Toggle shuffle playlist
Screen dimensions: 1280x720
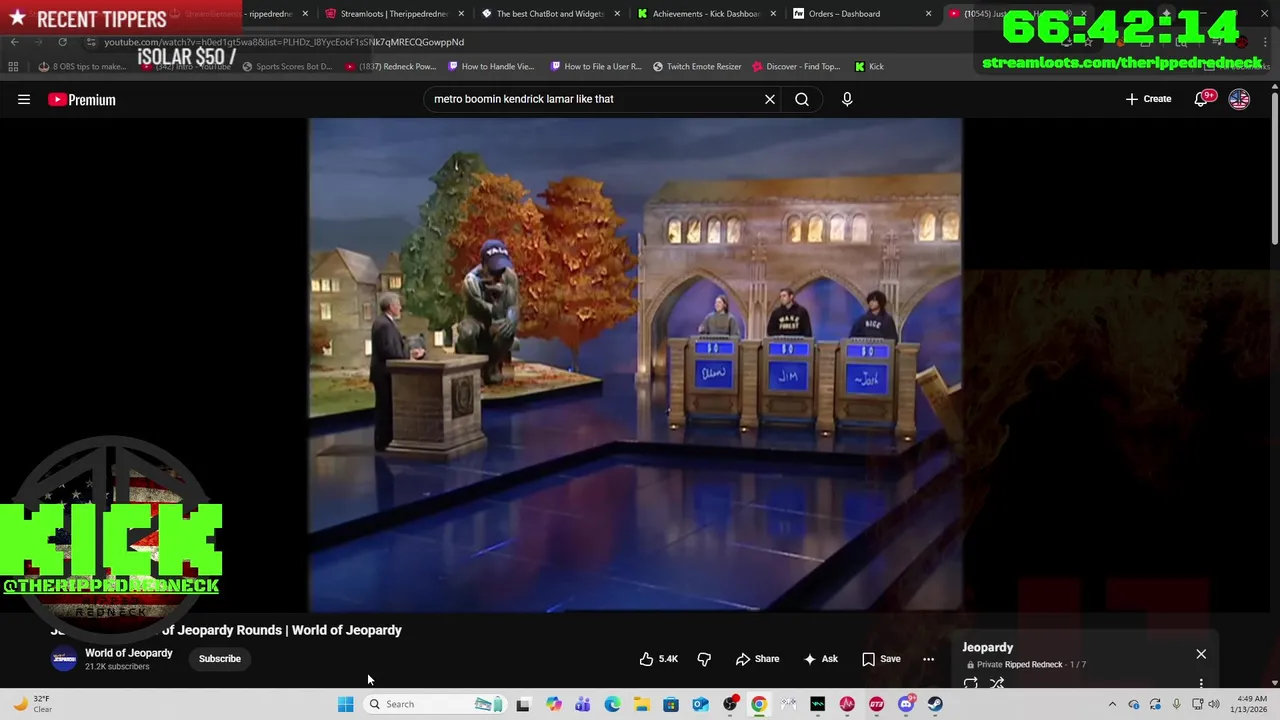click(997, 684)
